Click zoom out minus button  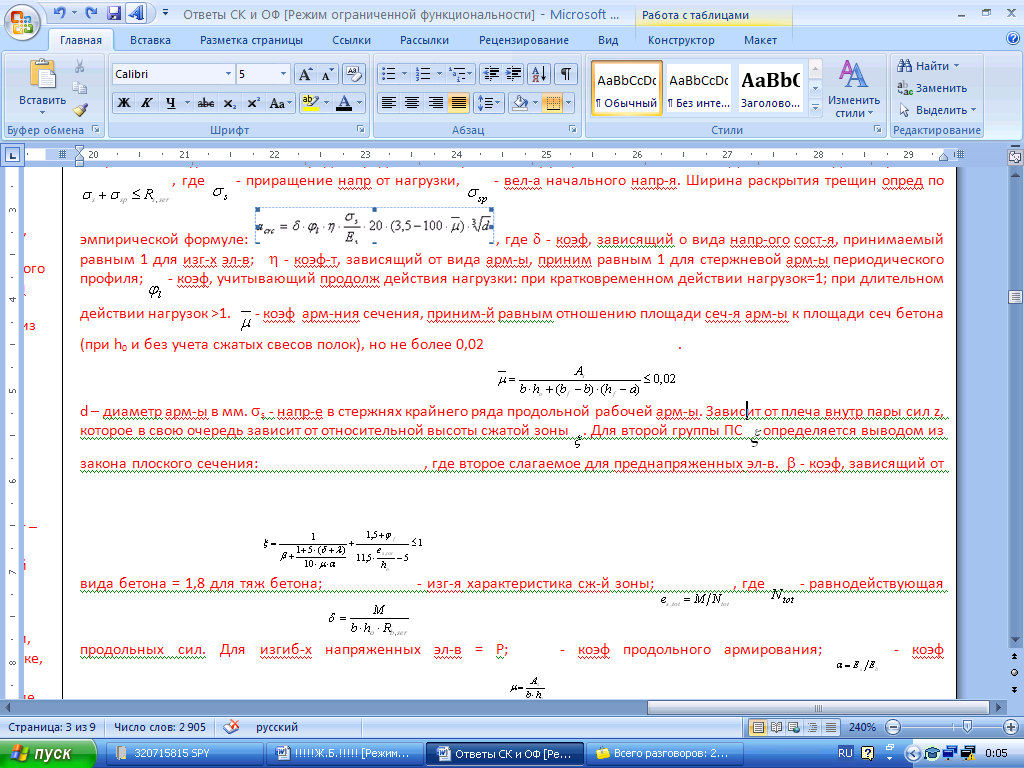pyautogui.click(x=893, y=727)
